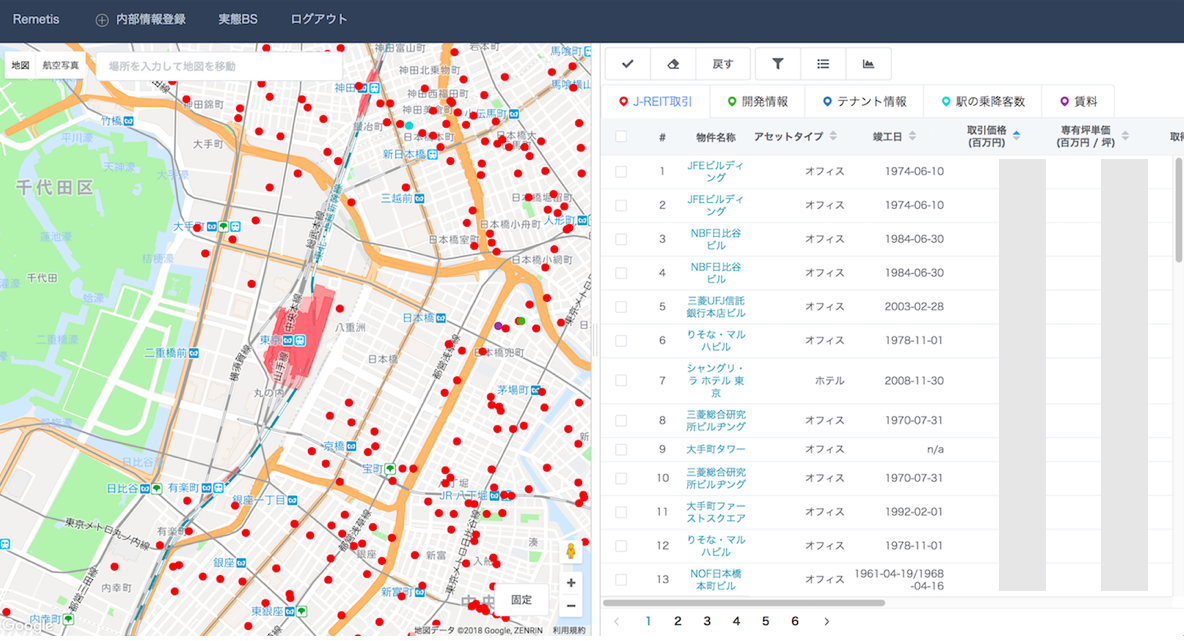Viewport: 1184px width, 641px height.
Task: Check the row 11 大手町ファーストスクエア checkbox
Action: [621, 512]
